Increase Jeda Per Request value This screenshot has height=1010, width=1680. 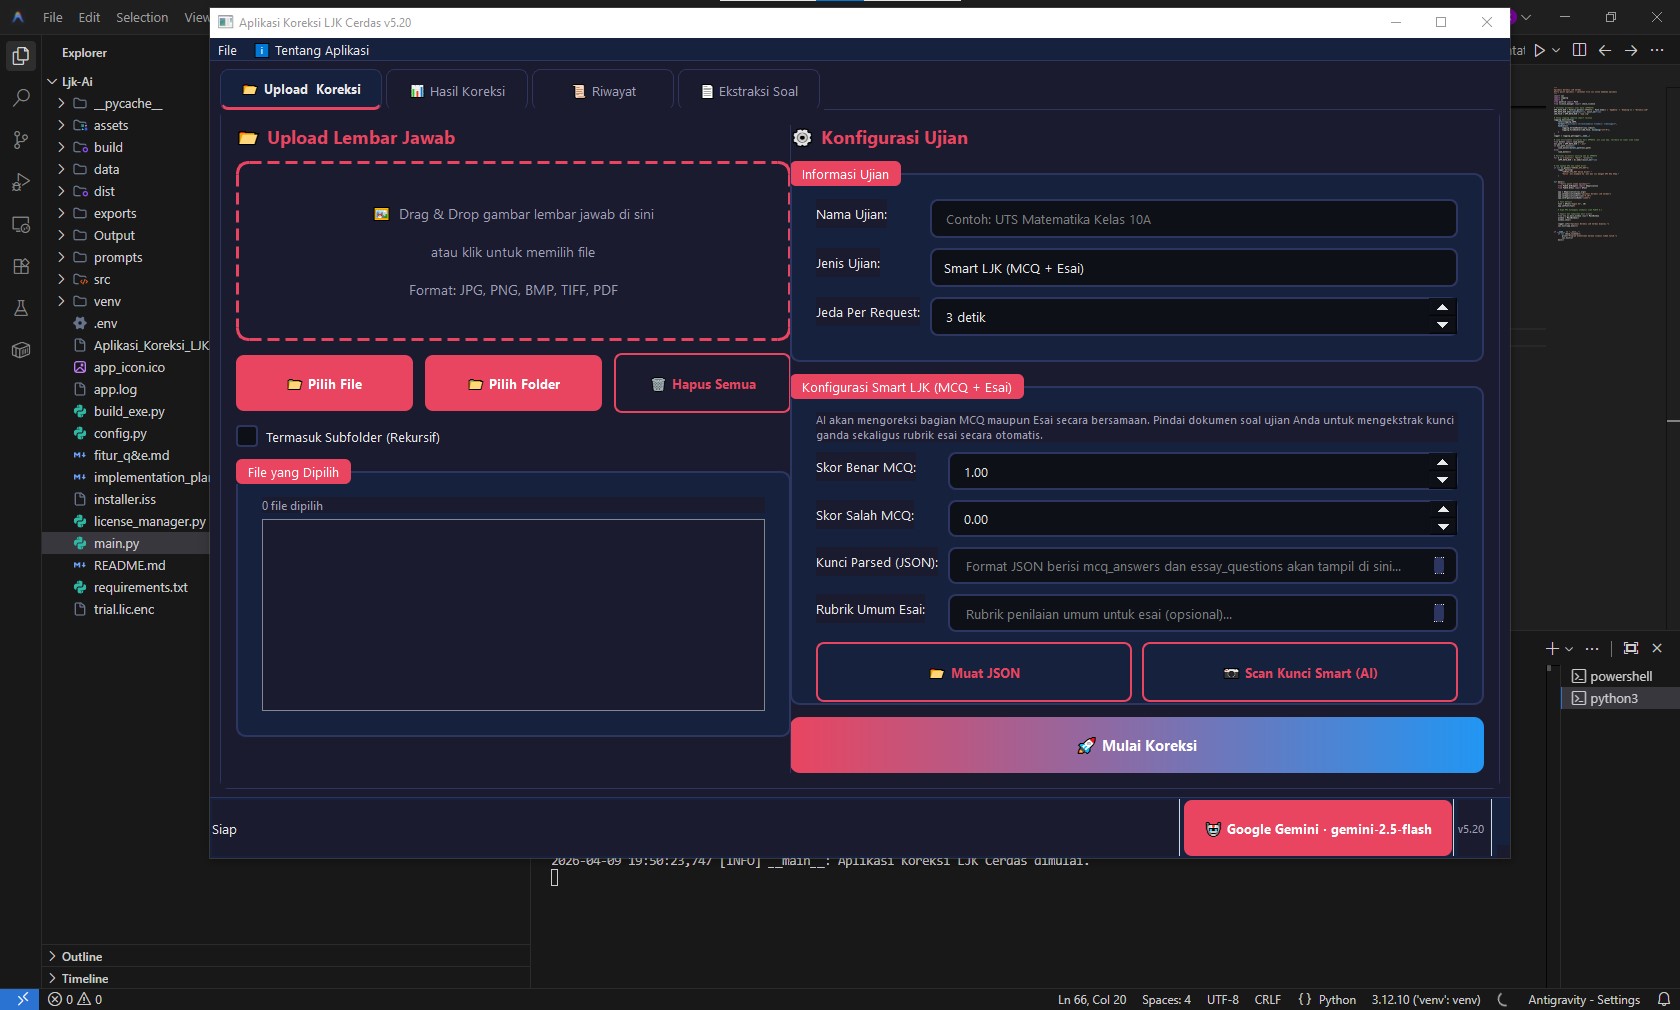tap(1441, 308)
